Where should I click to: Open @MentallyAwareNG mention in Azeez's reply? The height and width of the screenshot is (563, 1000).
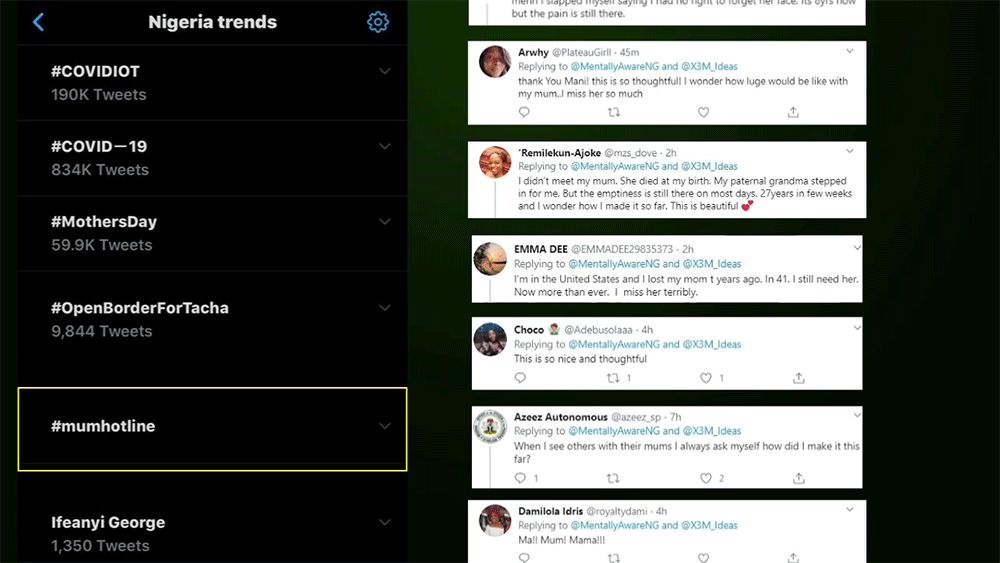click(x=614, y=431)
